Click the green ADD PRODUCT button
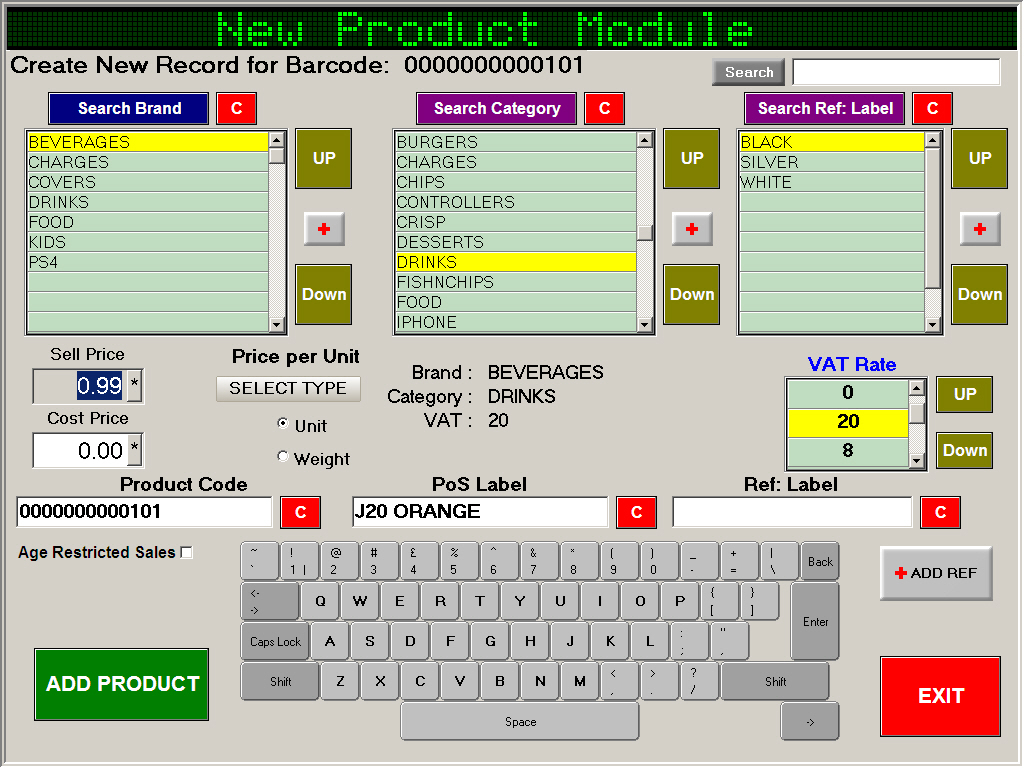This screenshot has height=768, width=1024. [x=122, y=684]
